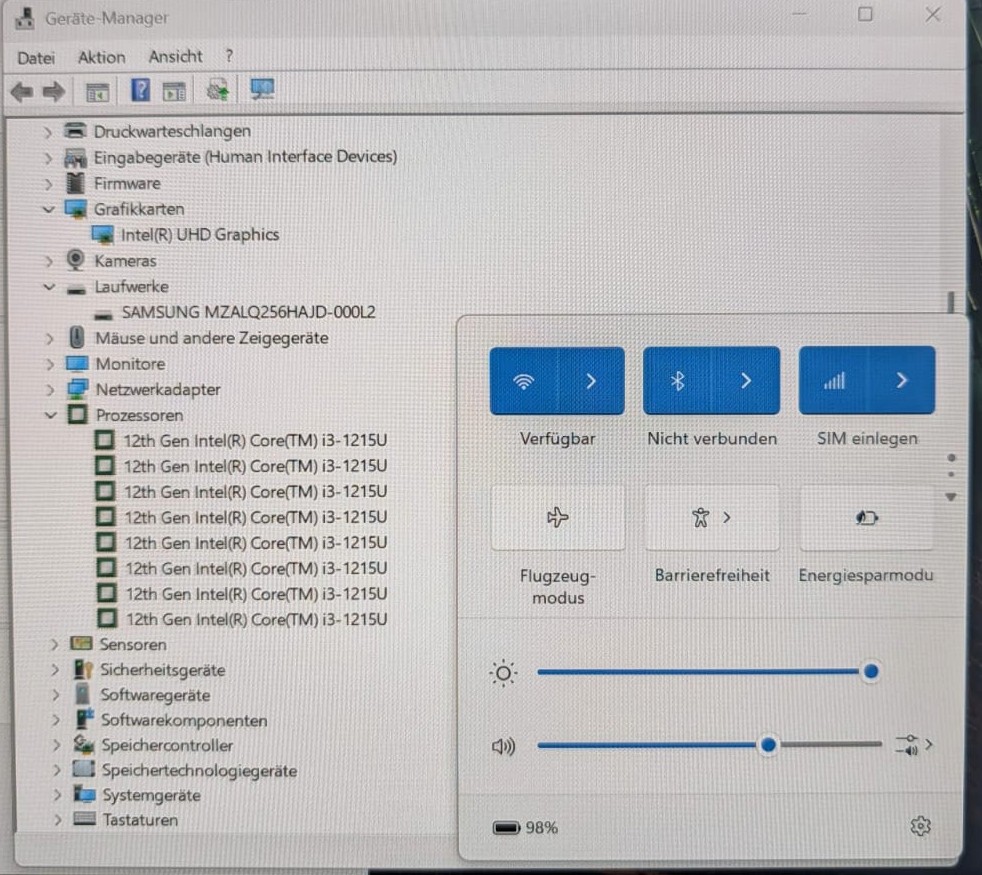Expand the Netzwerkadapter category

[x=49, y=390]
